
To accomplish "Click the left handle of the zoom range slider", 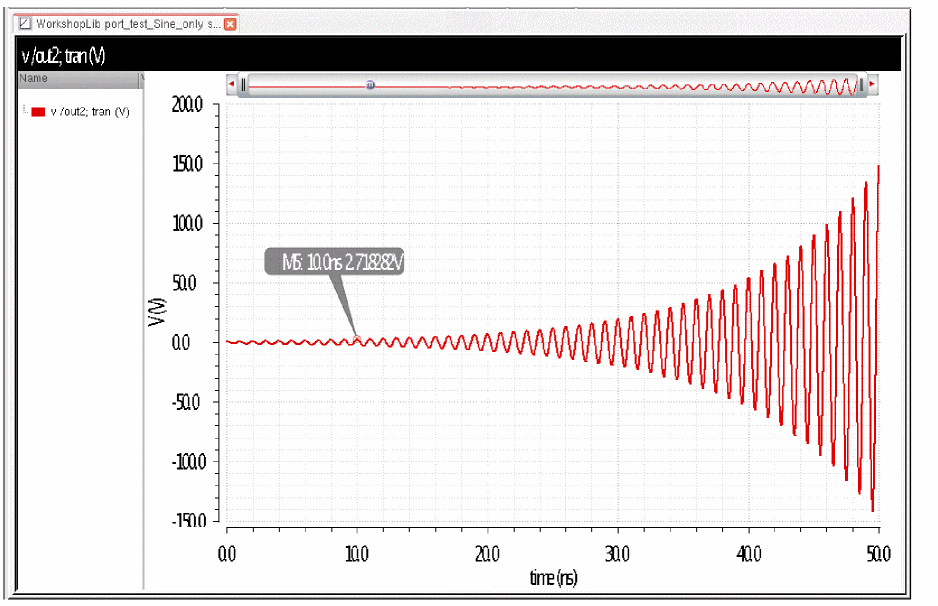I will point(243,85).
